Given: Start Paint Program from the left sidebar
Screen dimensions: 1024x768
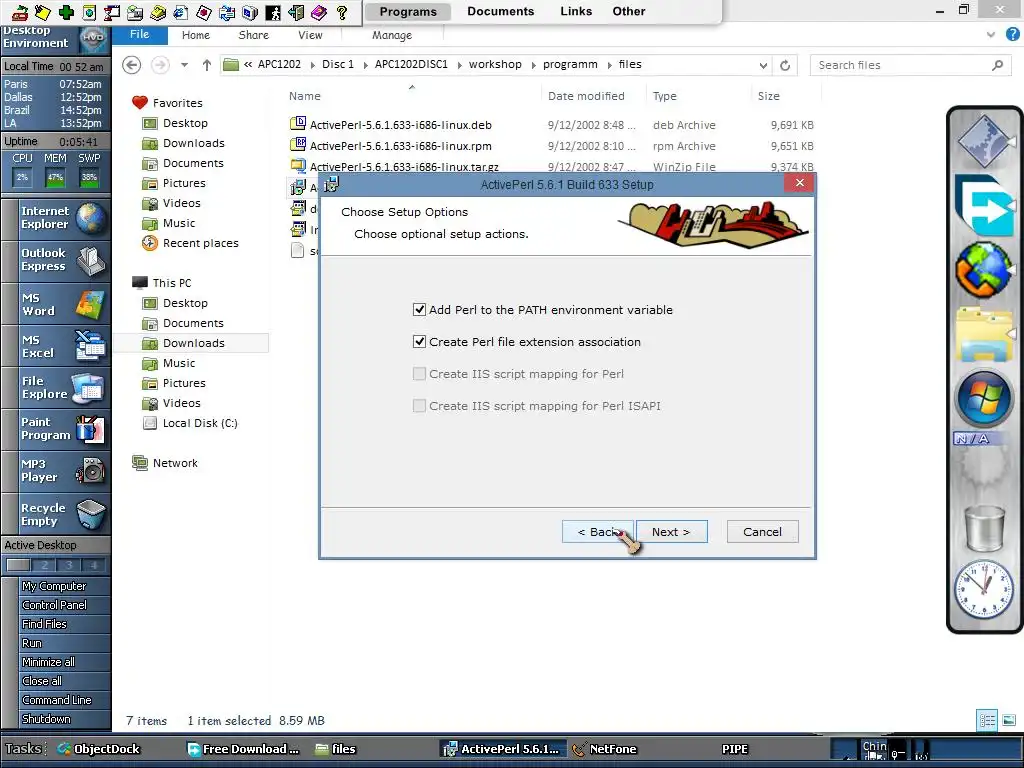Looking at the screenshot, I should click(56, 429).
